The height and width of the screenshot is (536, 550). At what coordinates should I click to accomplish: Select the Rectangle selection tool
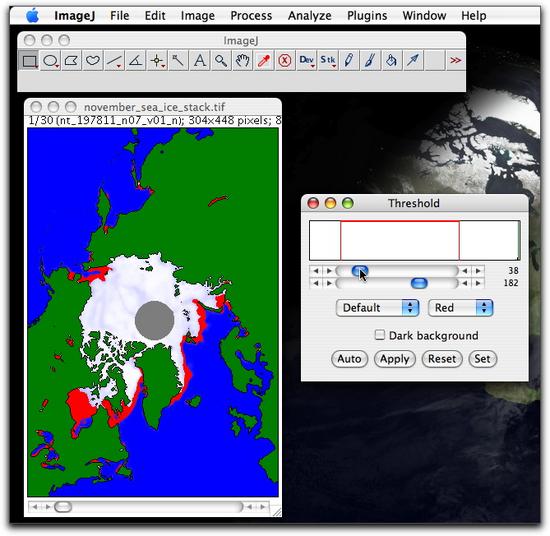(x=29, y=61)
